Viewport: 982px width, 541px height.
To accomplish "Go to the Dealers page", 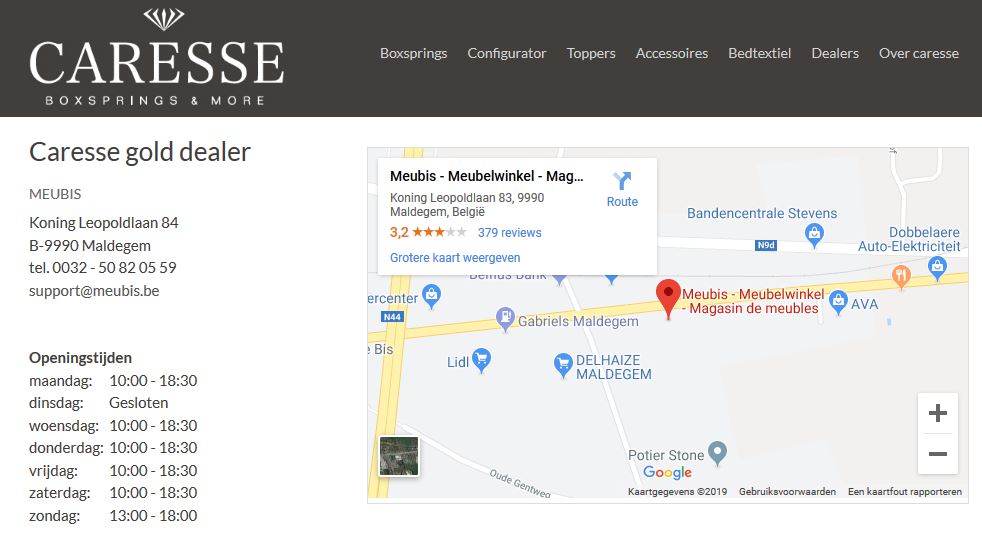I will tap(834, 53).
